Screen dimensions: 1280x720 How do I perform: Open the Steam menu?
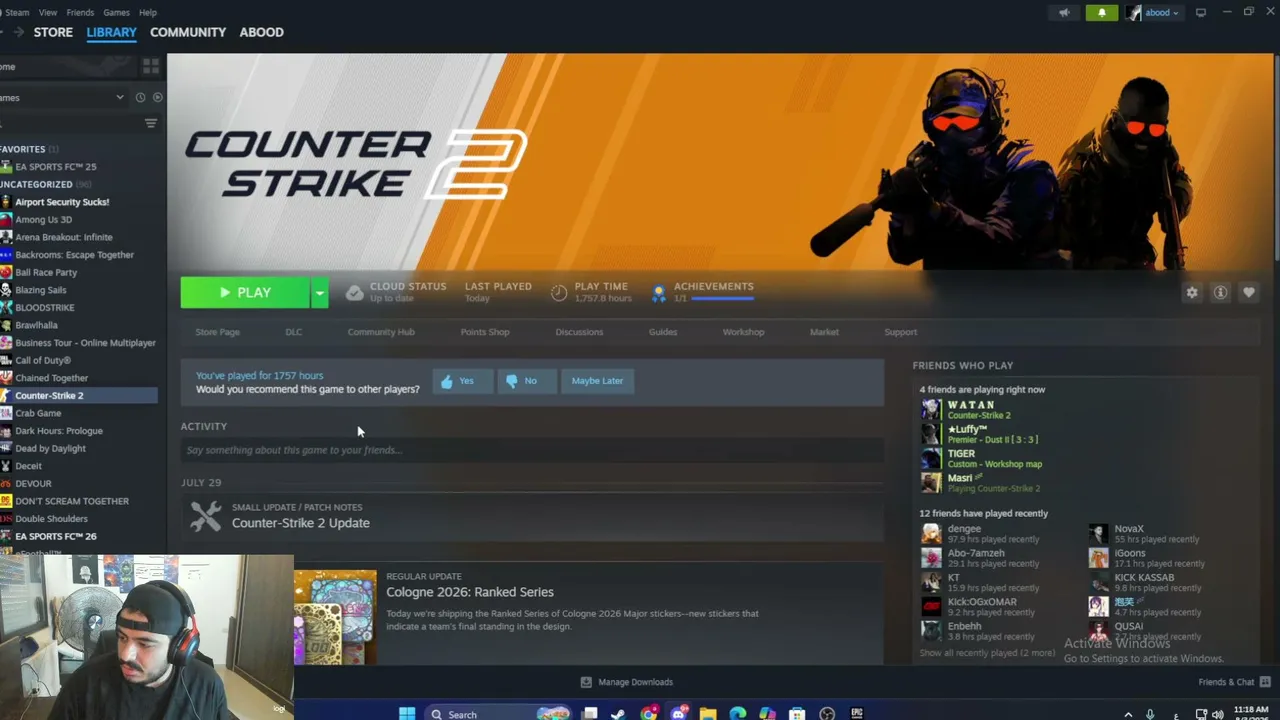click(x=17, y=13)
